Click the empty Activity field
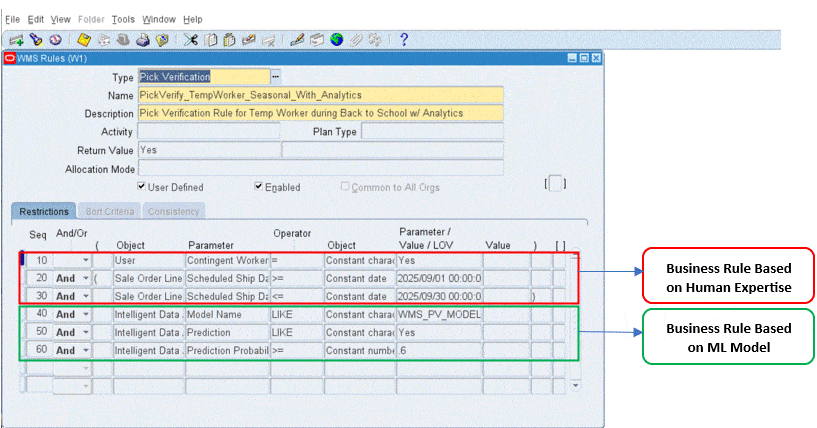The width and height of the screenshot is (817, 428). point(209,131)
